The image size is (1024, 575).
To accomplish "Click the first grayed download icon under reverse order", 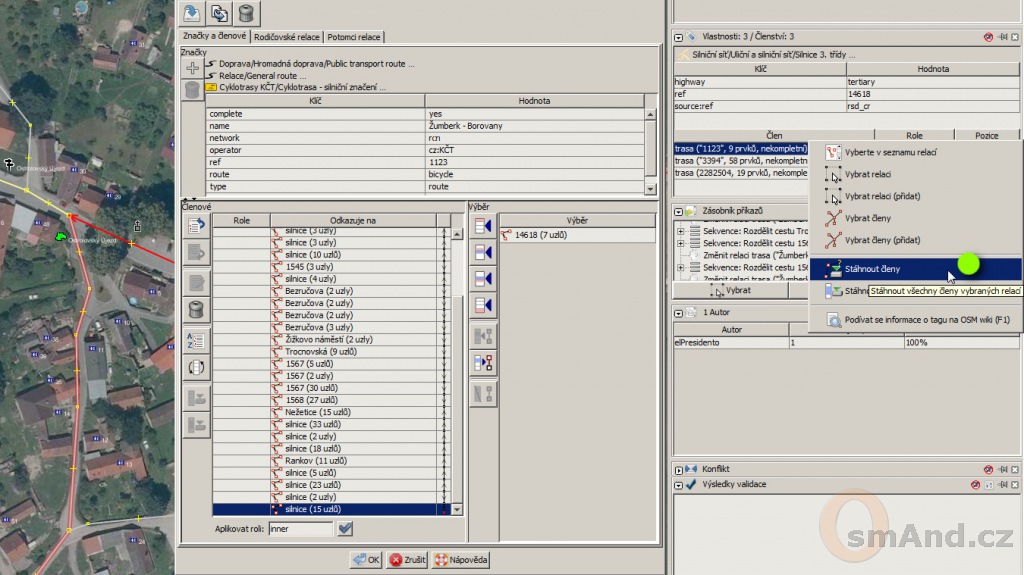I will (196, 398).
